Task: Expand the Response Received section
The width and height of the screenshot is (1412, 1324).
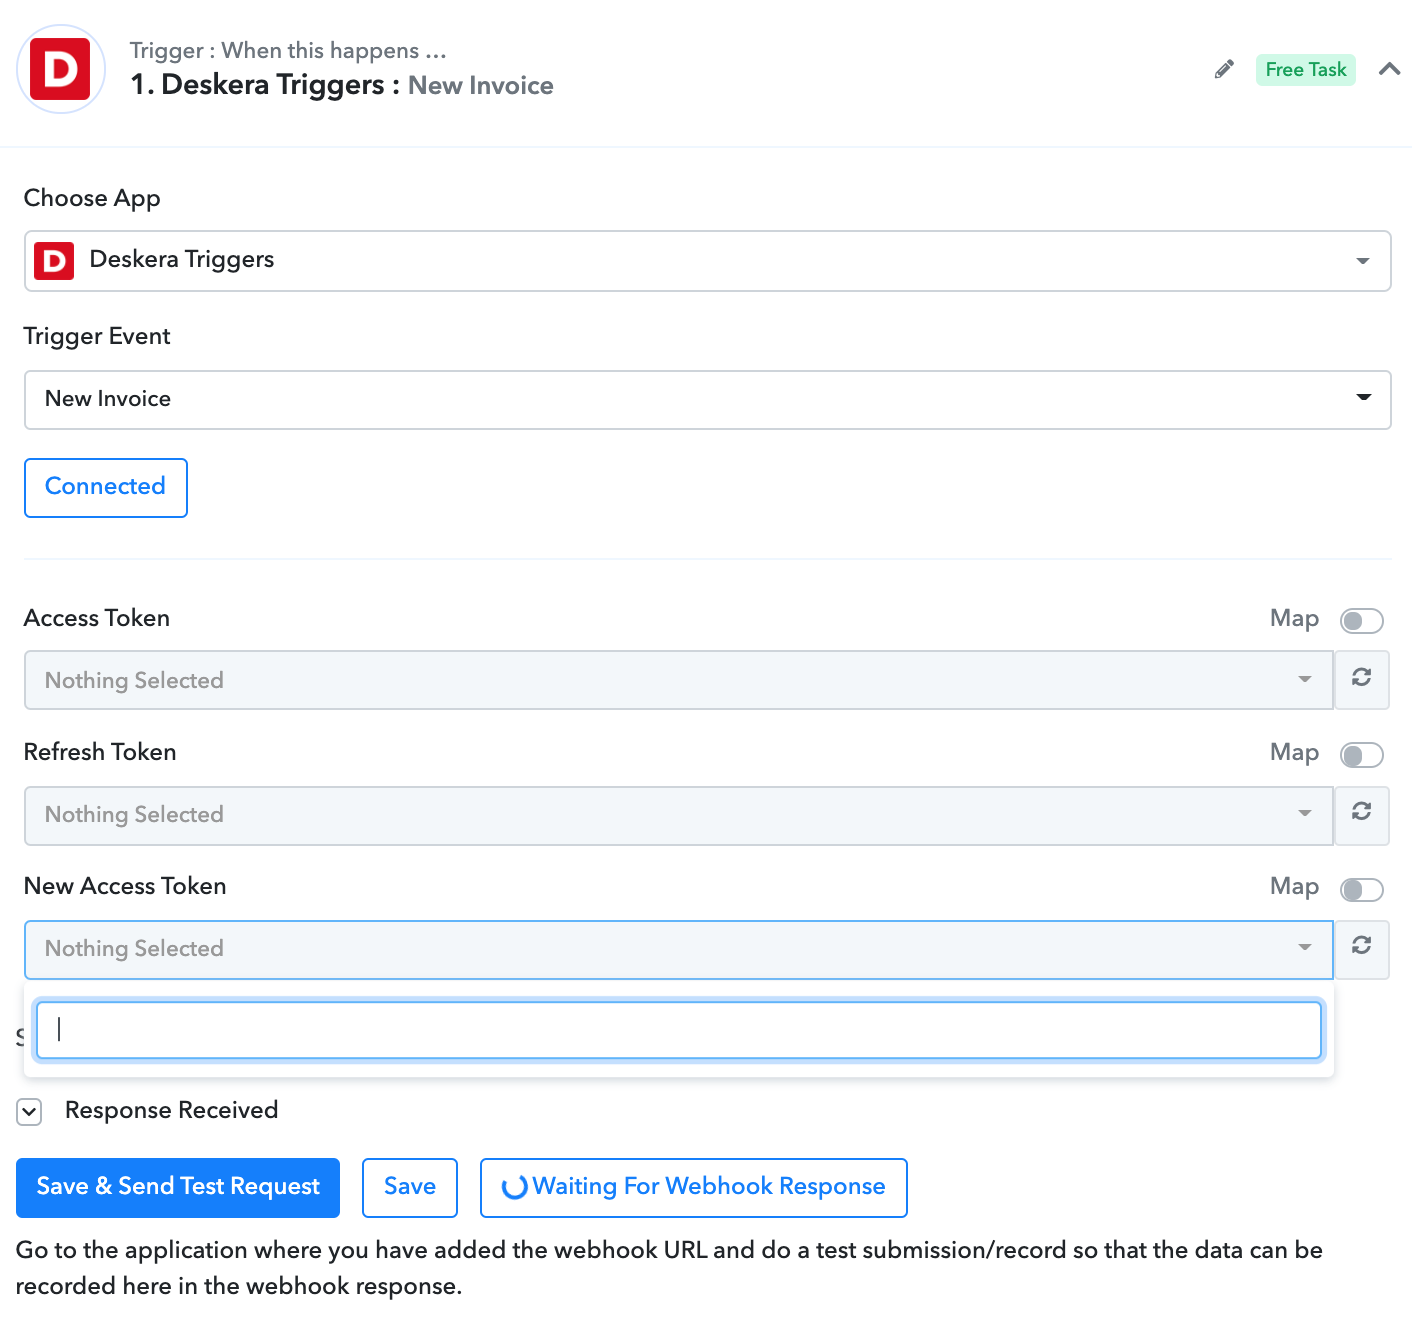Action: (x=29, y=1112)
